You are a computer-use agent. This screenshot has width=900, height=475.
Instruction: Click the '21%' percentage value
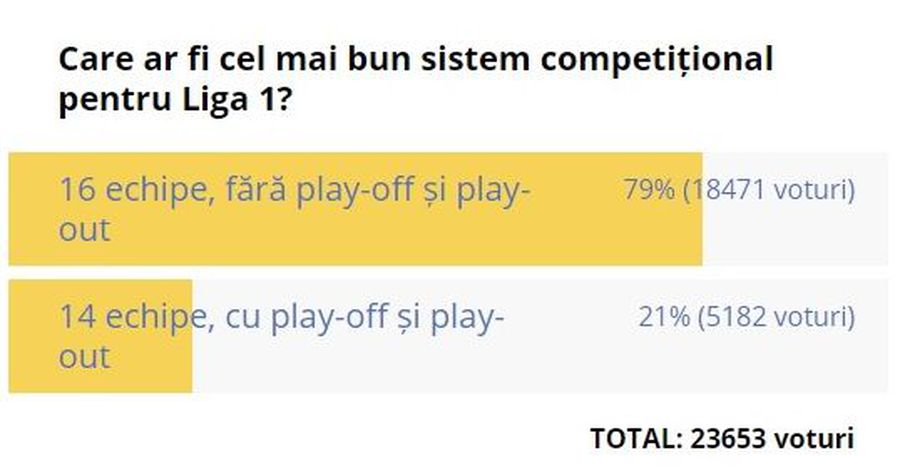(x=664, y=317)
